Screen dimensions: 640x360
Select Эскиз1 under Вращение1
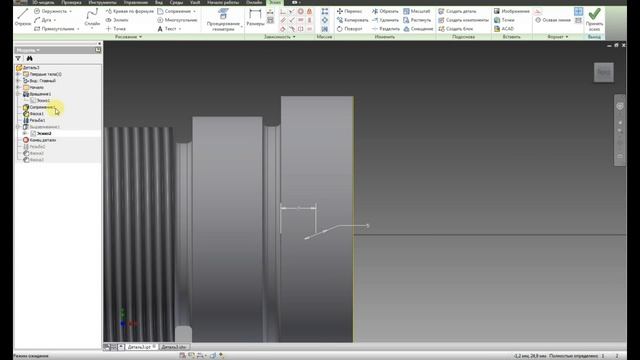(x=40, y=100)
